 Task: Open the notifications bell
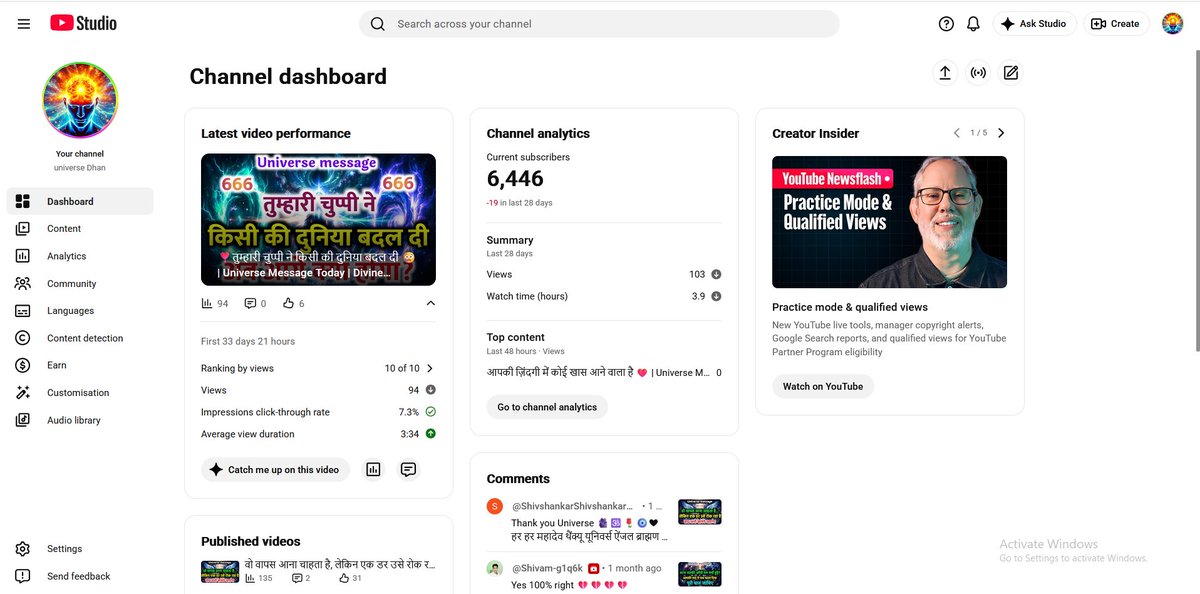click(973, 24)
